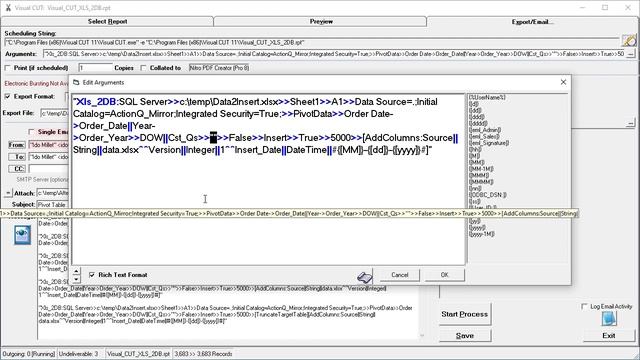Click the Subject field with Pivot Table

click(x=53, y=204)
